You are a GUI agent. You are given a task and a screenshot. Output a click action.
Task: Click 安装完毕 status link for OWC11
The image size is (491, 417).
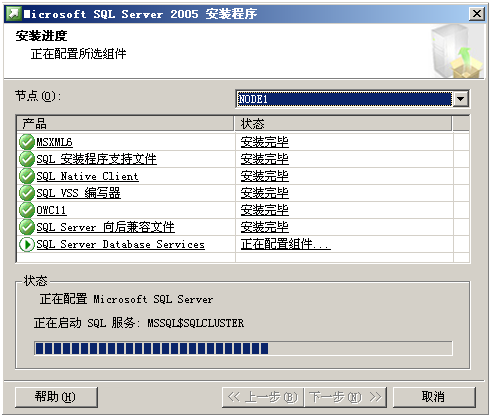[265, 210]
